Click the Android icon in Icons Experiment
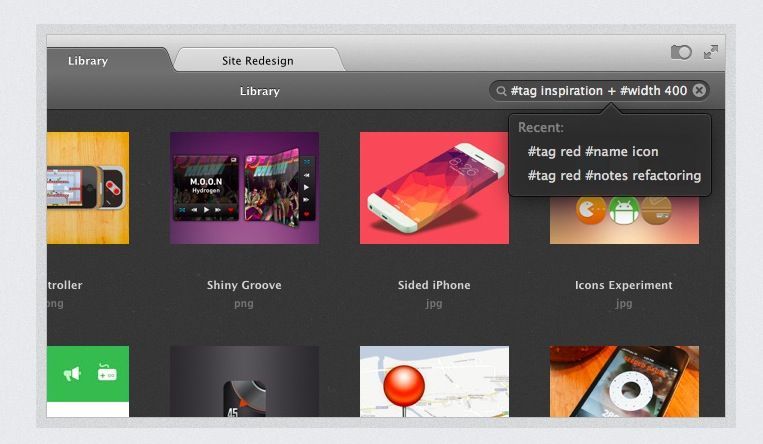The height and width of the screenshot is (444, 763). [x=624, y=211]
